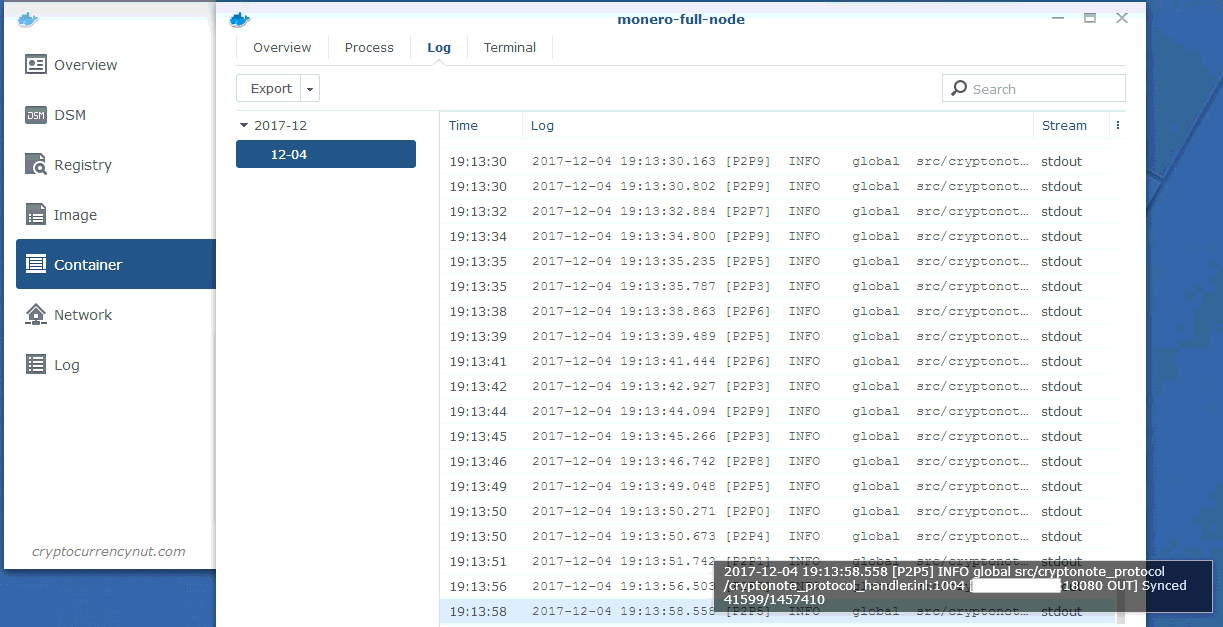This screenshot has width=1223, height=627.
Task: Click the Log column header
Action: pyautogui.click(x=777, y=126)
